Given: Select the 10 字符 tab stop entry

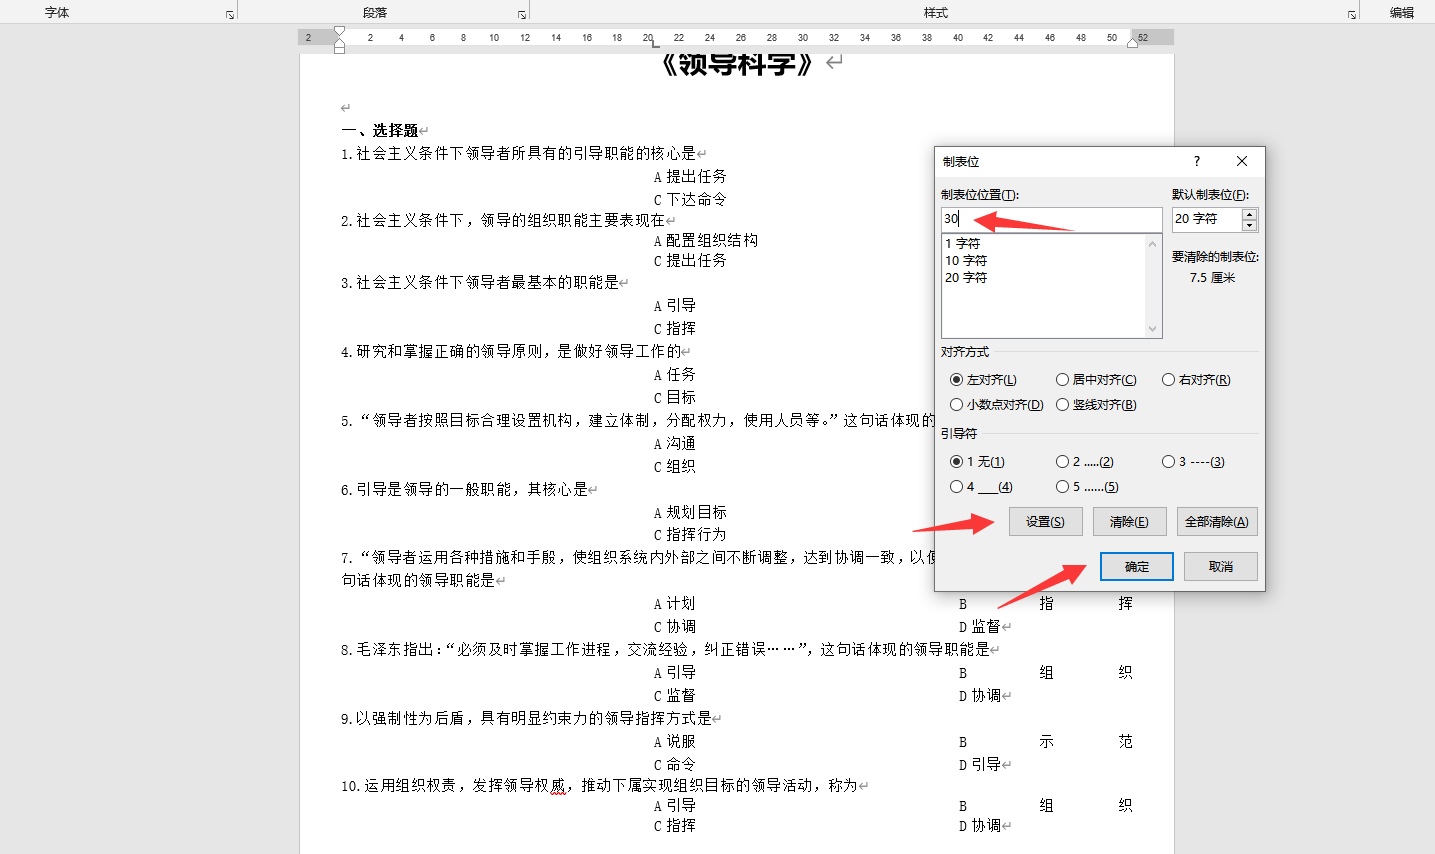Looking at the screenshot, I should click(966, 261).
